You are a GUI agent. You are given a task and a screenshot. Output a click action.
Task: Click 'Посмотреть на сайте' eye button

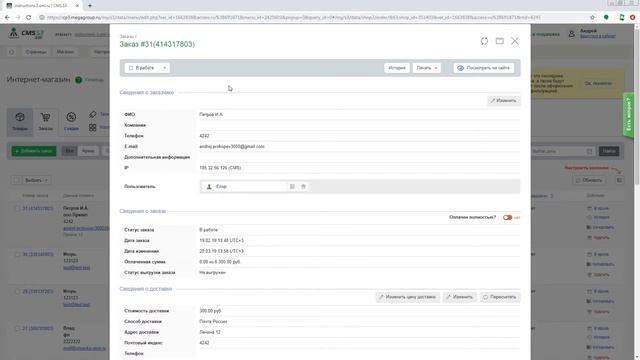pos(484,68)
